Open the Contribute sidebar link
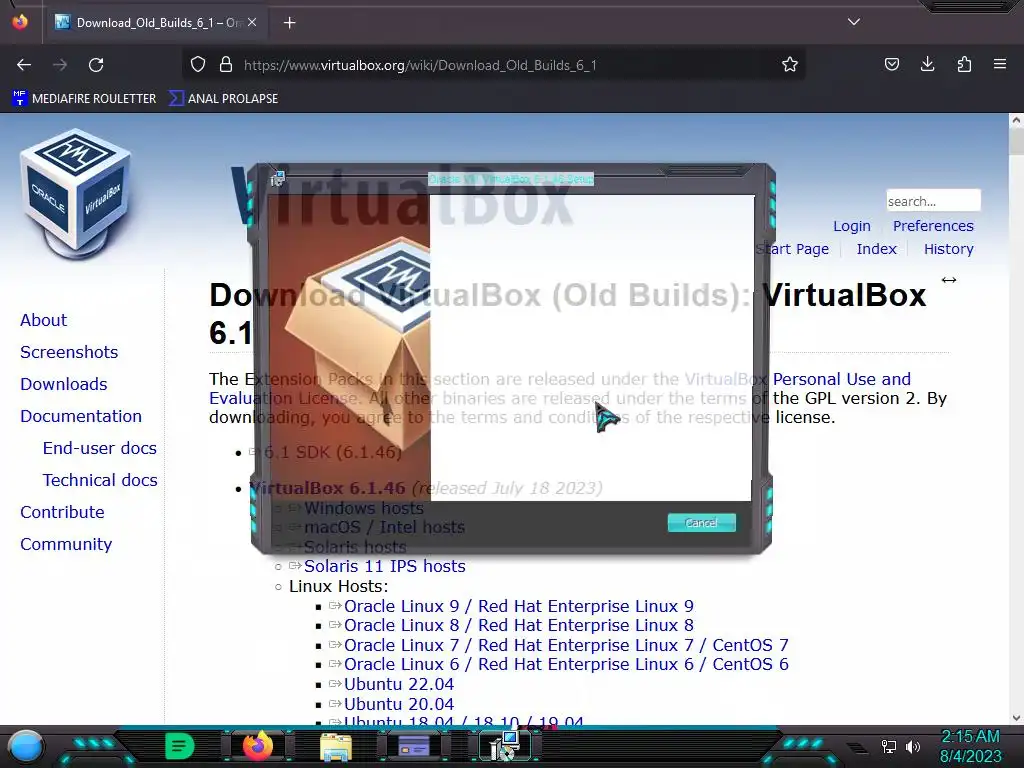1024x768 pixels. 62,512
